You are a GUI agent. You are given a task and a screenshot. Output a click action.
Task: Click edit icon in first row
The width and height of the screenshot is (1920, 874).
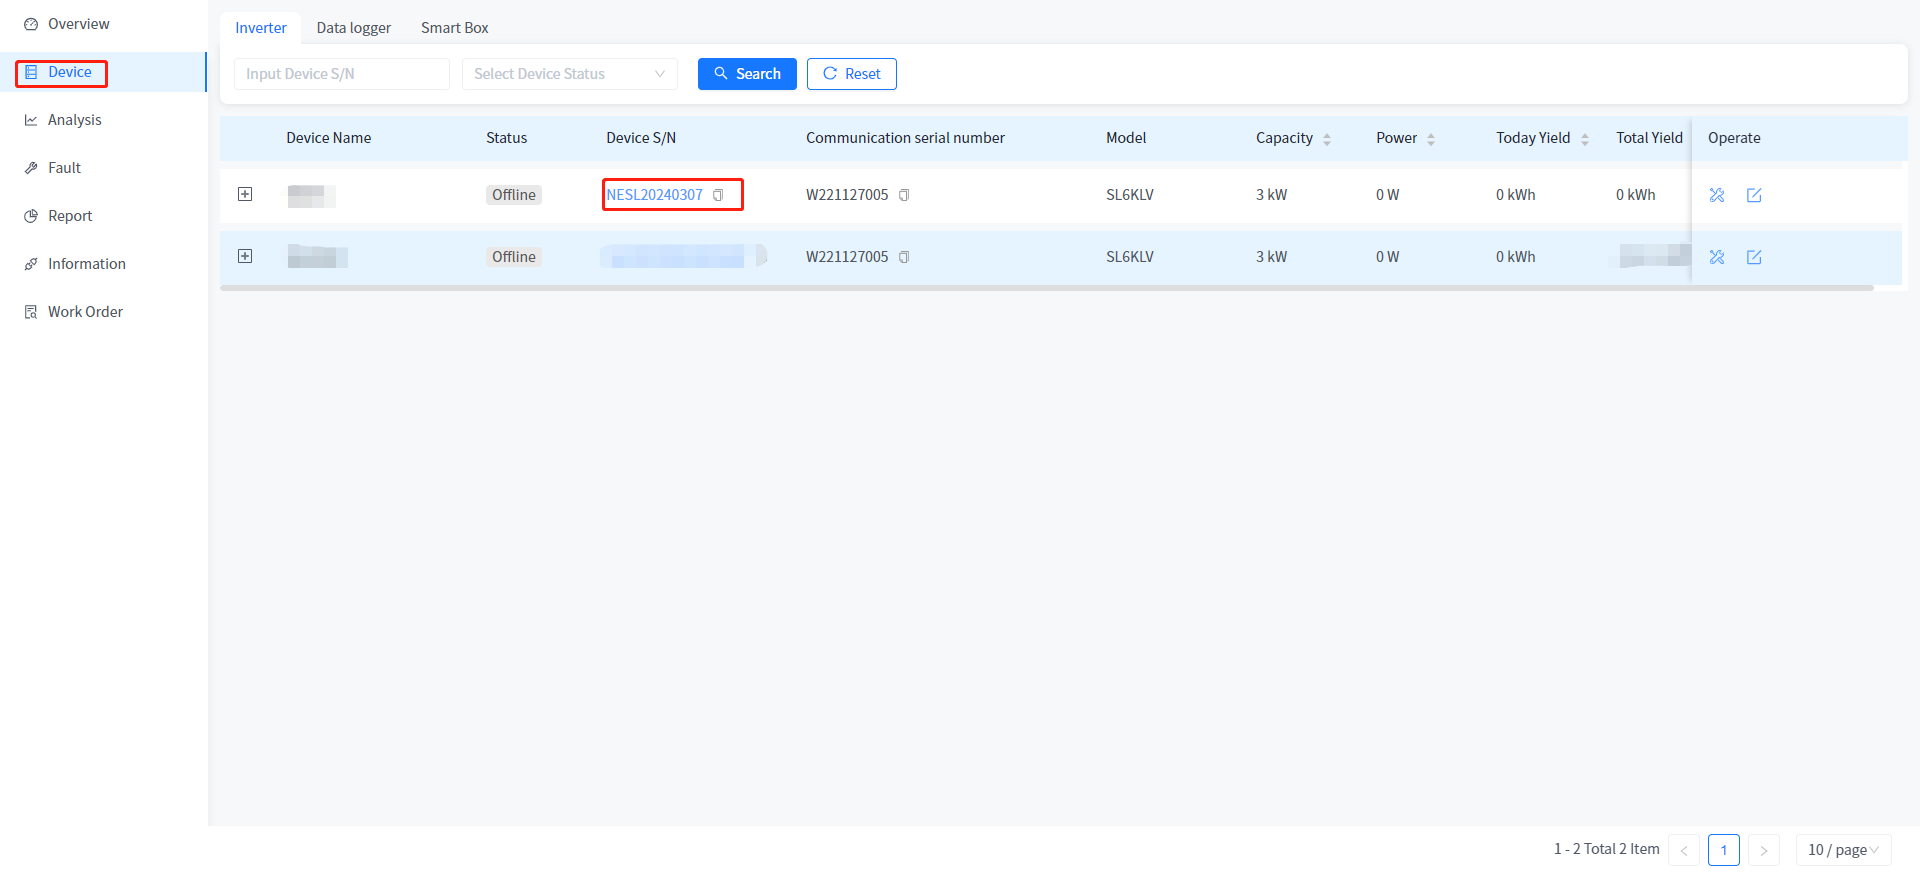click(x=1754, y=195)
